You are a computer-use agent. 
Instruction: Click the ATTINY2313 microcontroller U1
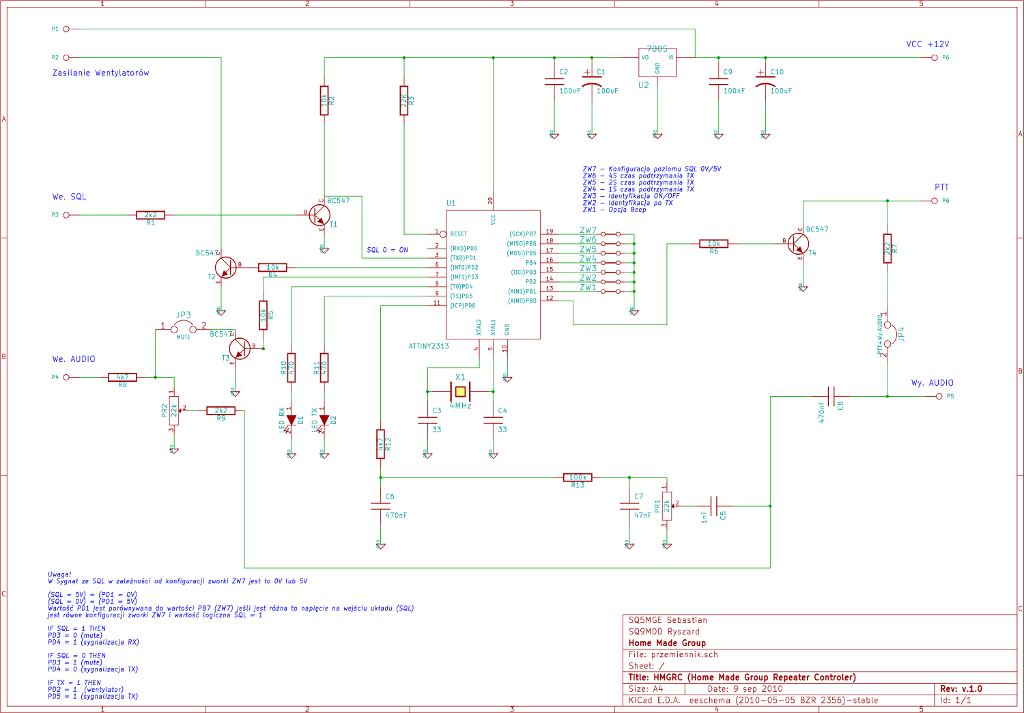point(492,274)
